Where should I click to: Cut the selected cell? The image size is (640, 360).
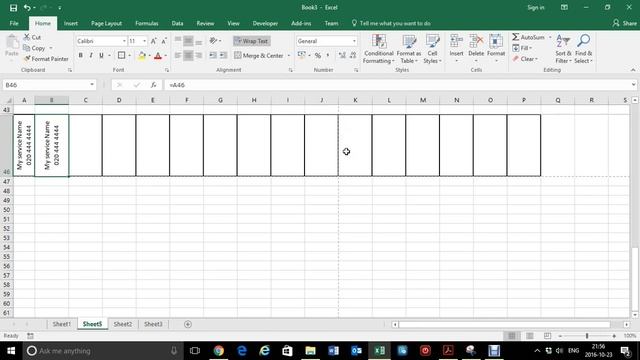coord(32,37)
